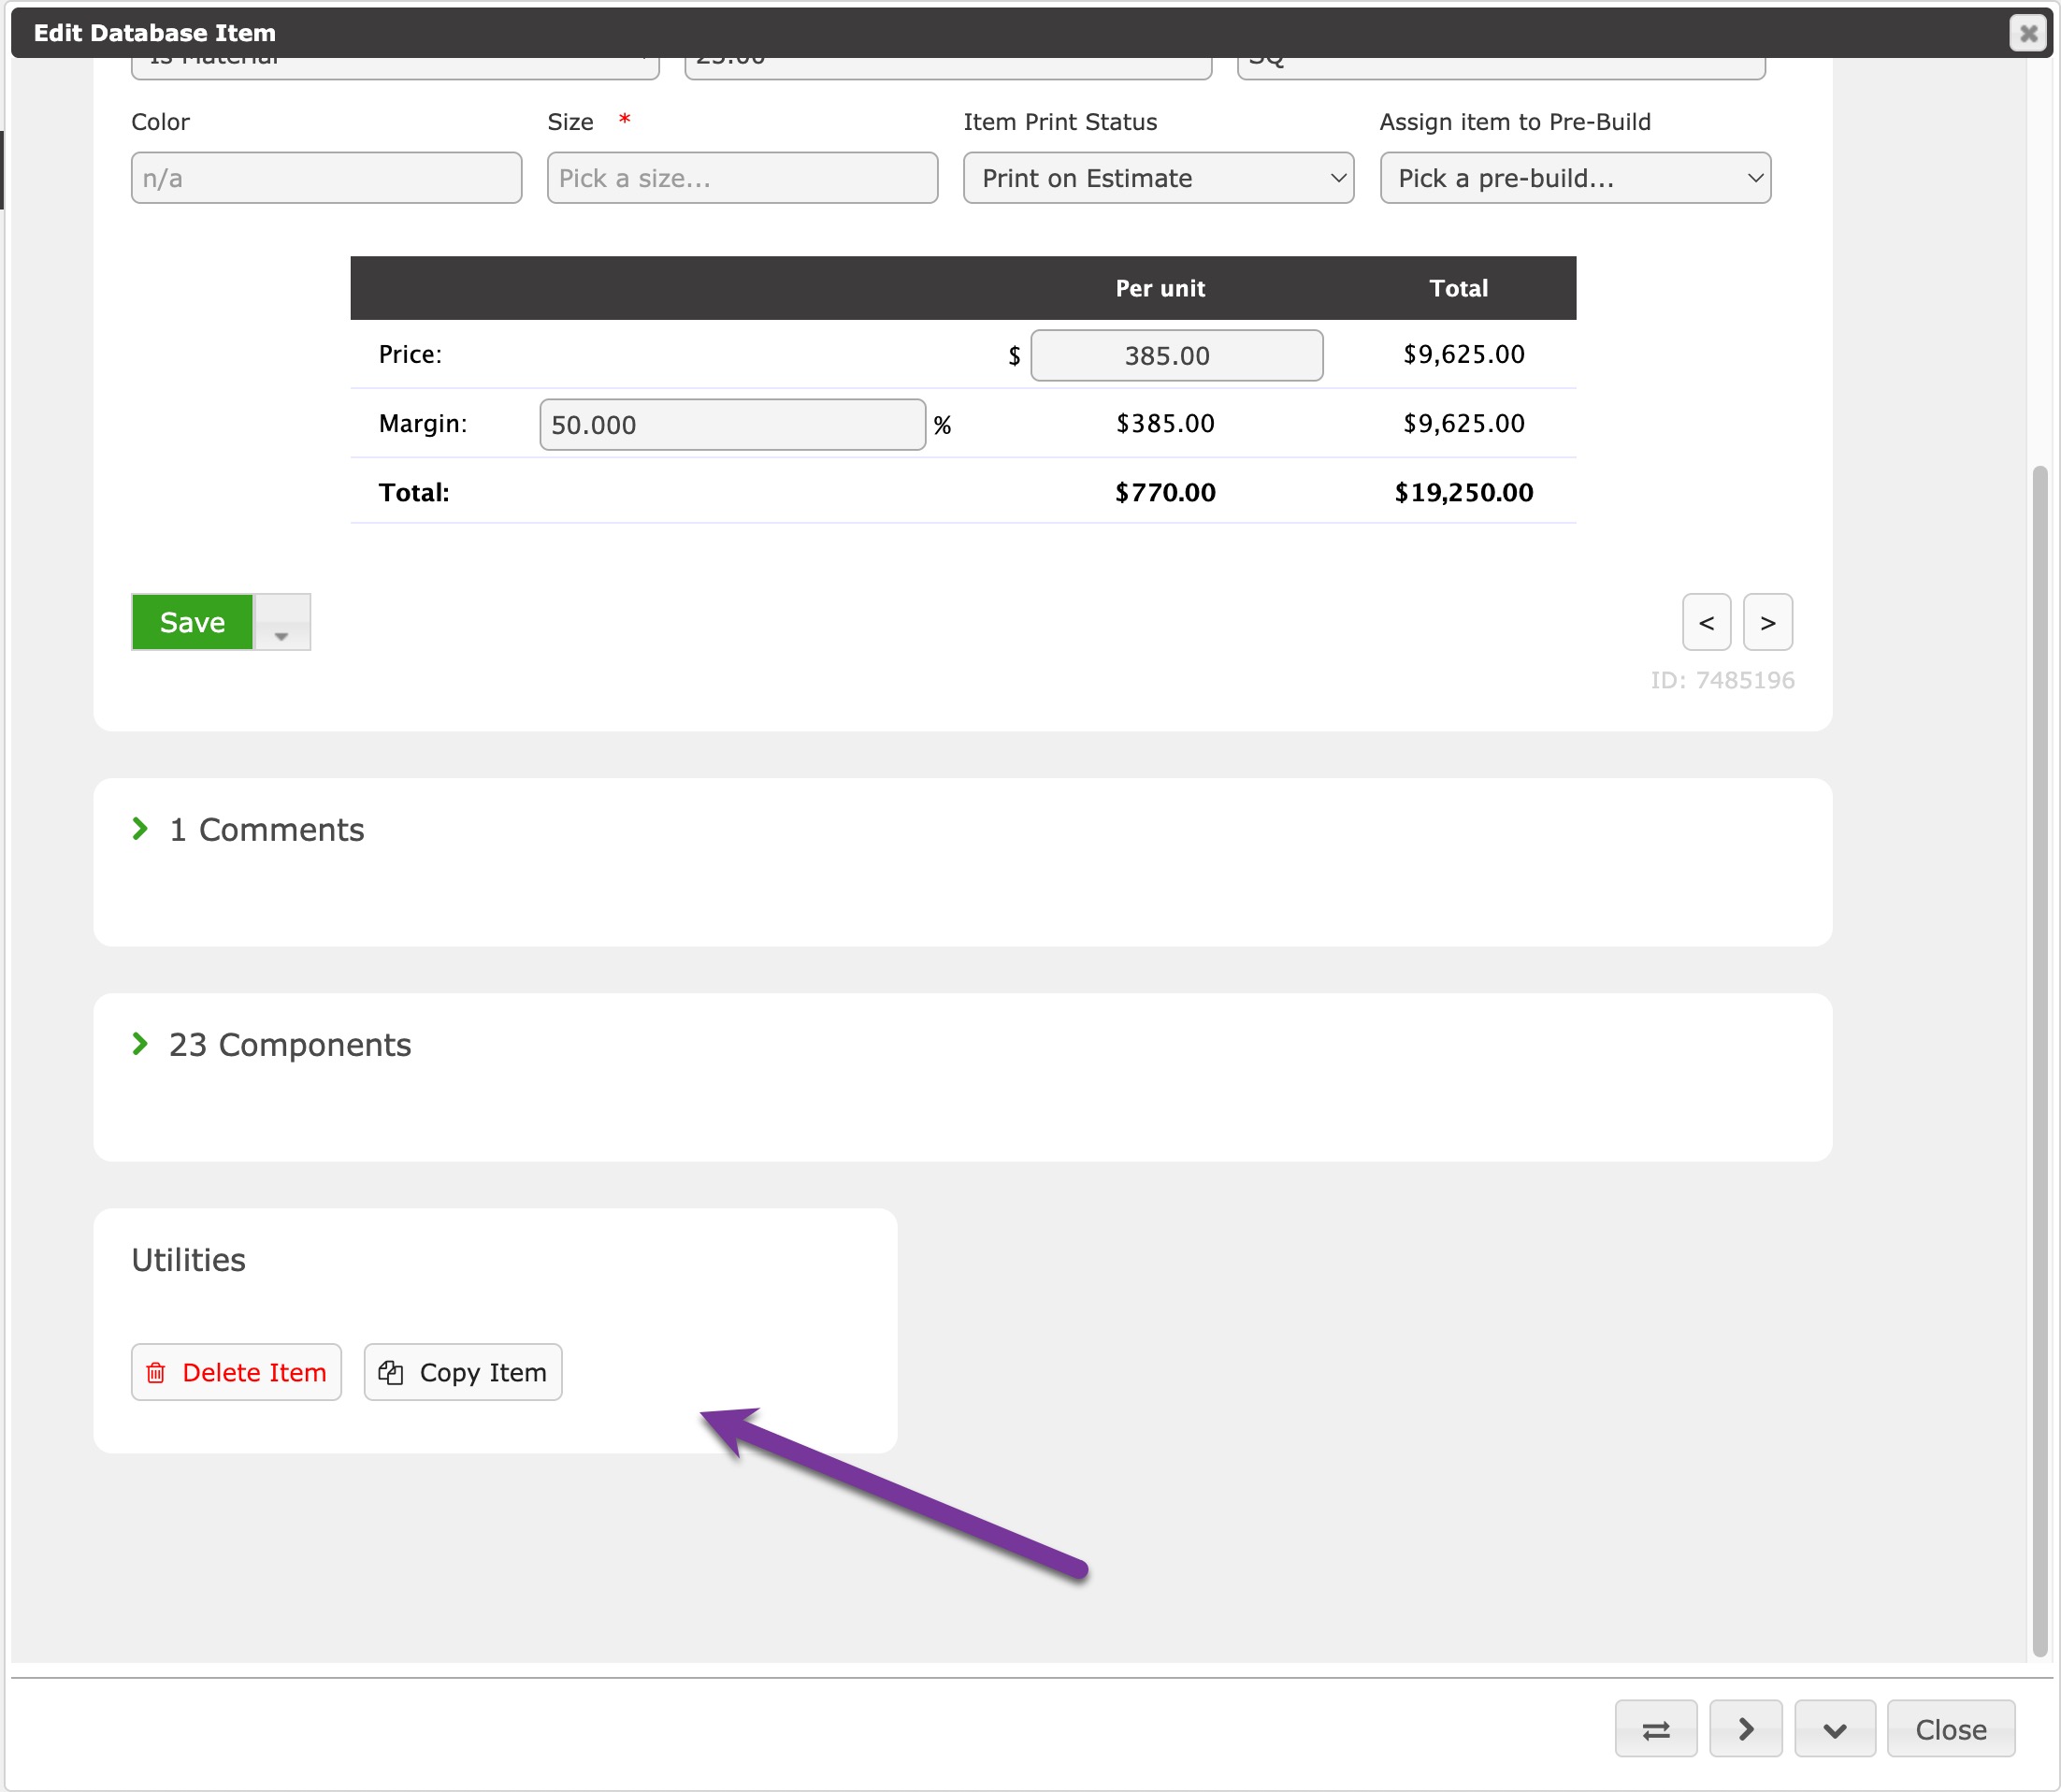Click the right chevron icon in footer
The width and height of the screenshot is (2061, 1792).
tap(1745, 1729)
